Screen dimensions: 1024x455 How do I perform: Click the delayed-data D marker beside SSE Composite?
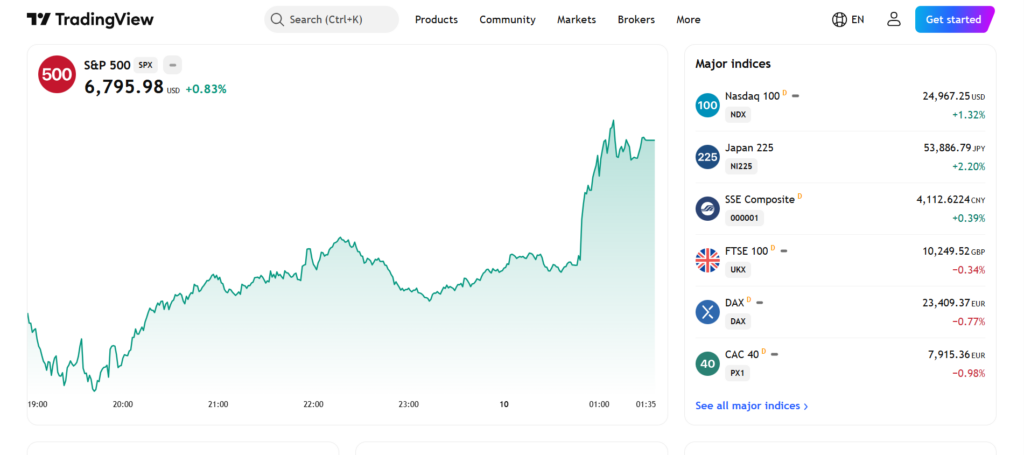pos(799,196)
